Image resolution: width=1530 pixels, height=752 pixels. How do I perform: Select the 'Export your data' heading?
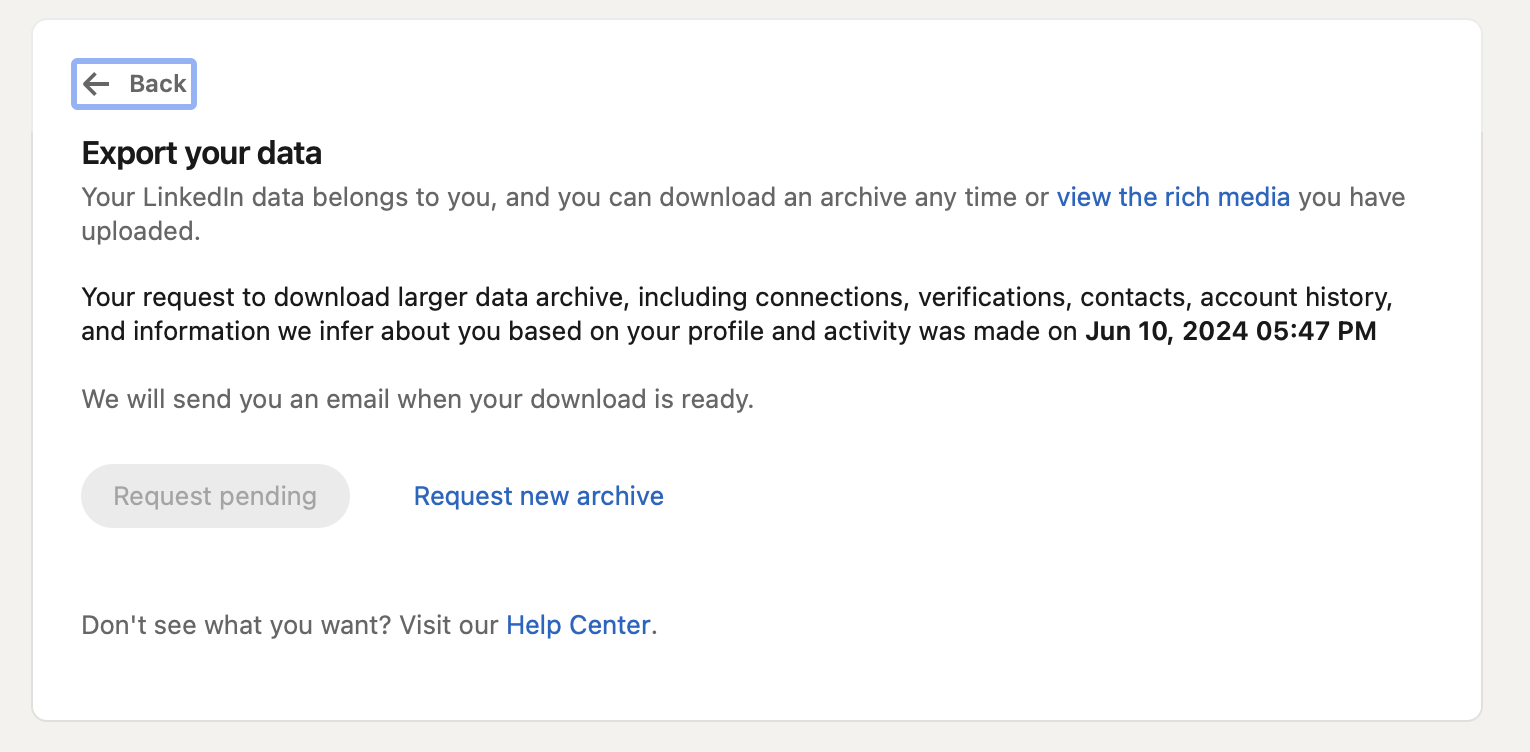202,153
